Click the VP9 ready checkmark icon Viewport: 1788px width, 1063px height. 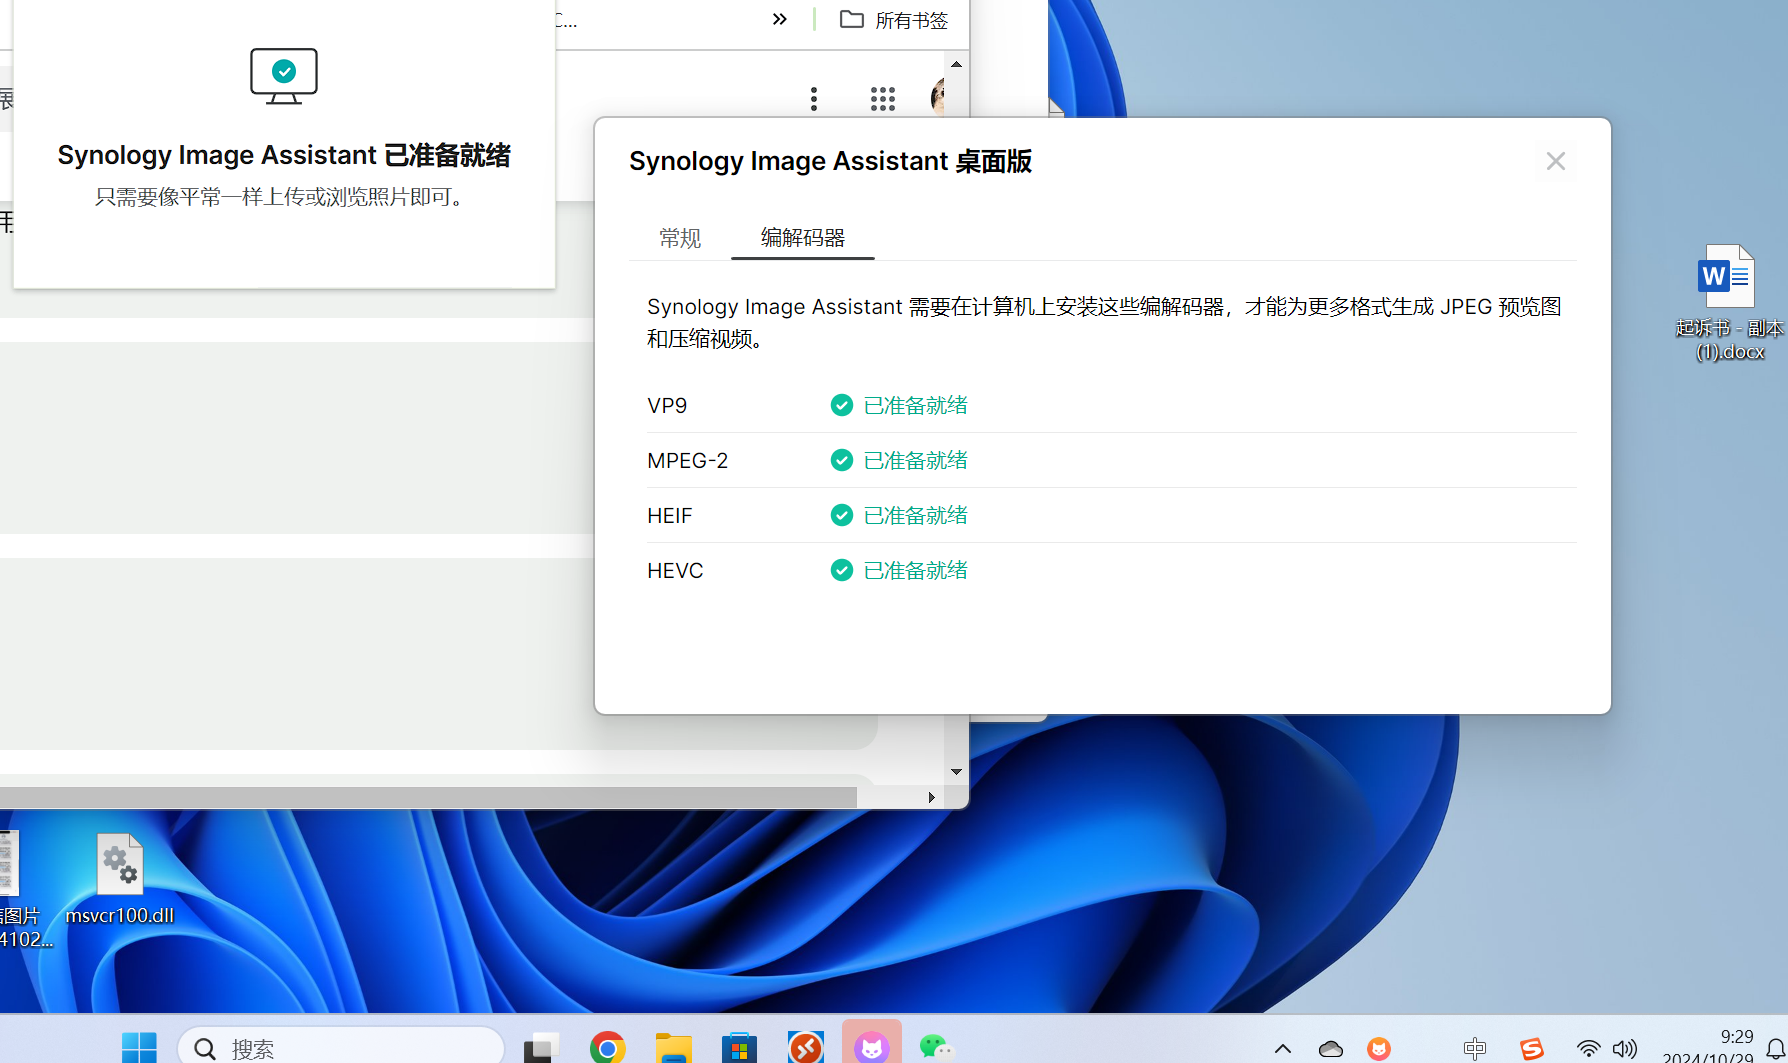[x=842, y=405]
